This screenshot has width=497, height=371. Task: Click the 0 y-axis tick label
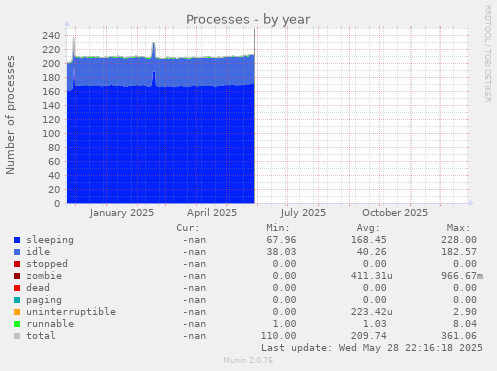click(57, 204)
